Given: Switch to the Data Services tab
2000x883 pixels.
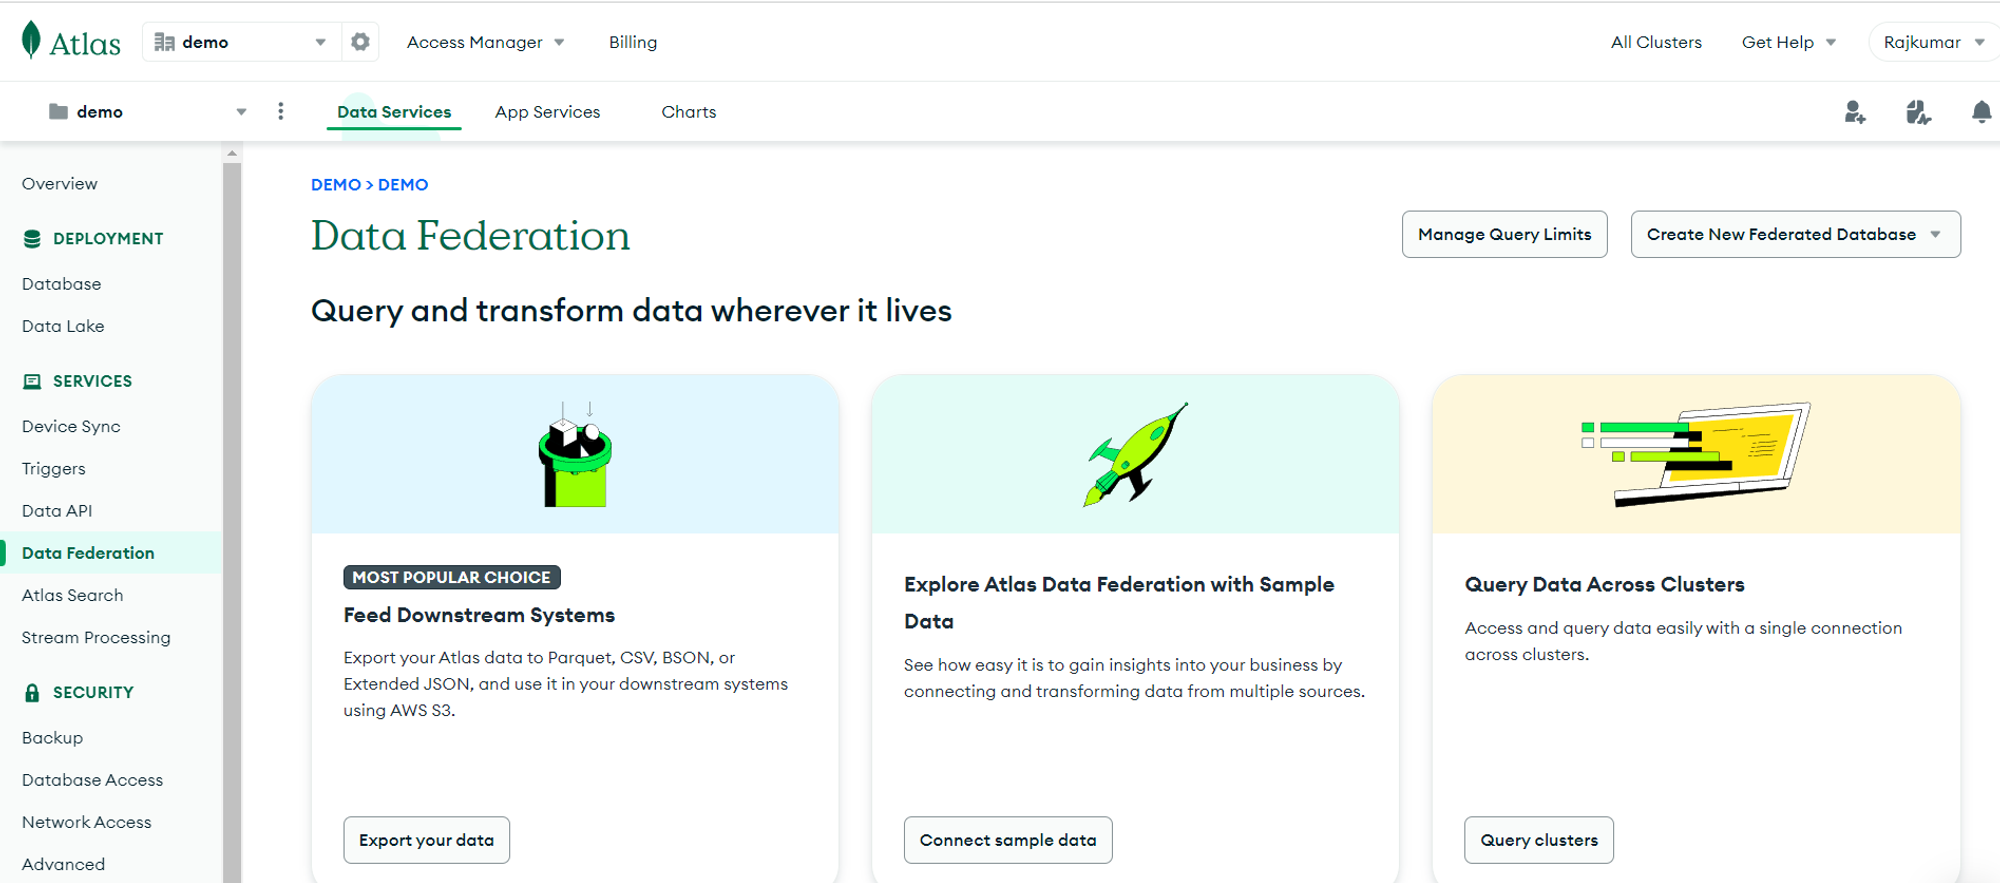Looking at the screenshot, I should tap(394, 112).
